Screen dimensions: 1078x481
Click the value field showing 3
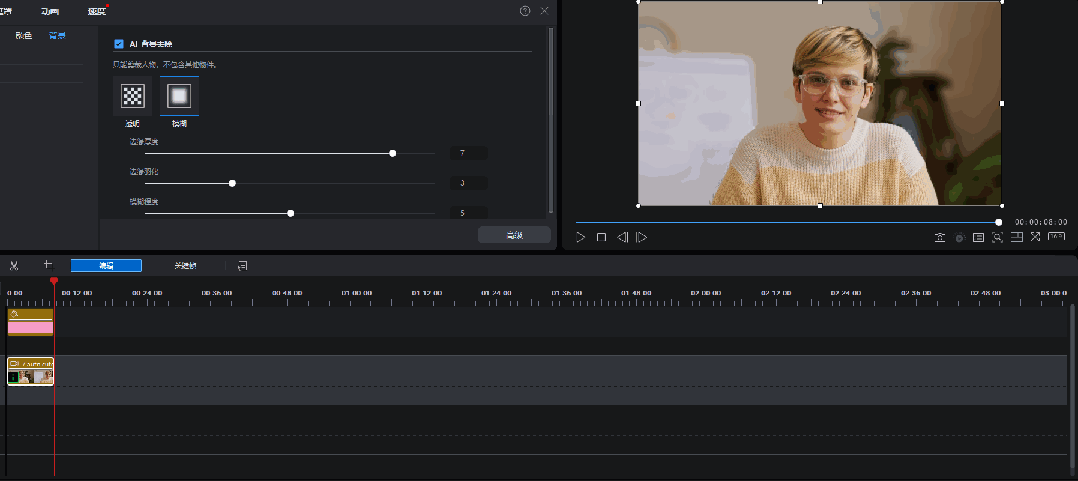469,183
